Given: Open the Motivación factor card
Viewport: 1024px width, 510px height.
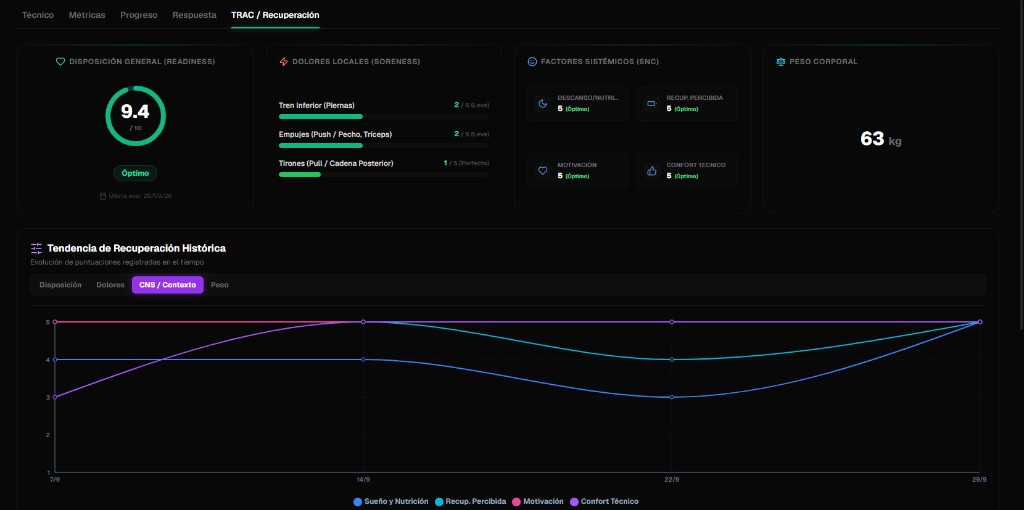Looking at the screenshot, I should (x=578, y=170).
